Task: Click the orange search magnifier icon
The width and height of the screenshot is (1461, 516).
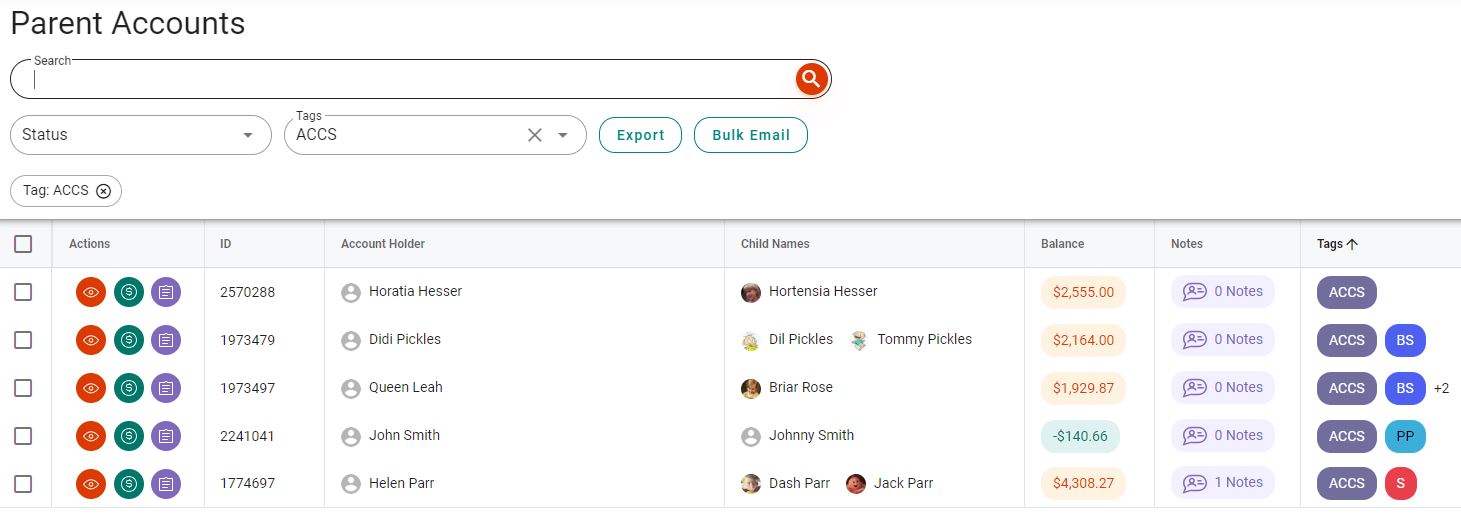Action: tap(811, 78)
